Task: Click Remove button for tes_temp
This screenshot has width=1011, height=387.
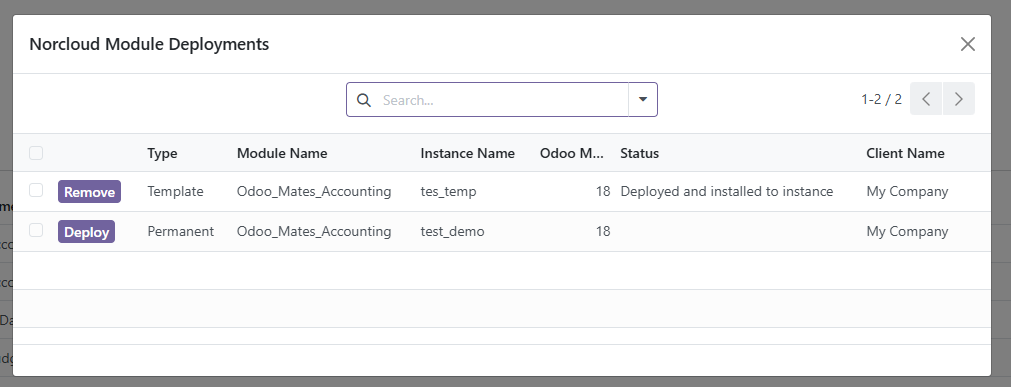Action: 90,192
